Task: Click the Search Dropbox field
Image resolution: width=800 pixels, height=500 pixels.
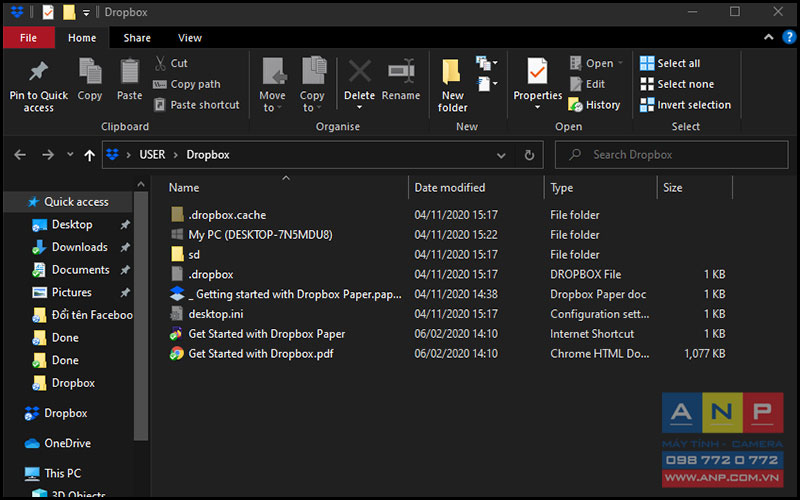Action: [x=671, y=155]
